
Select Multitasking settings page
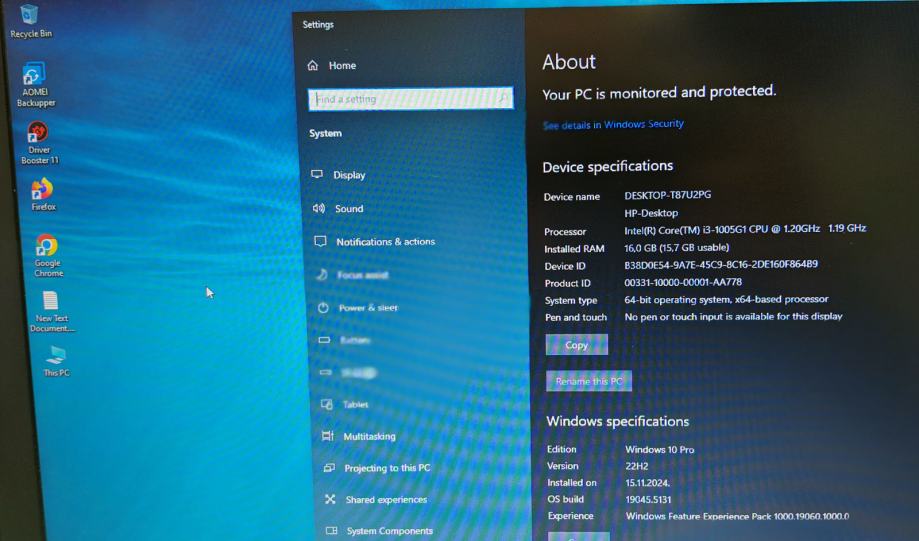(x=369, y=436)
